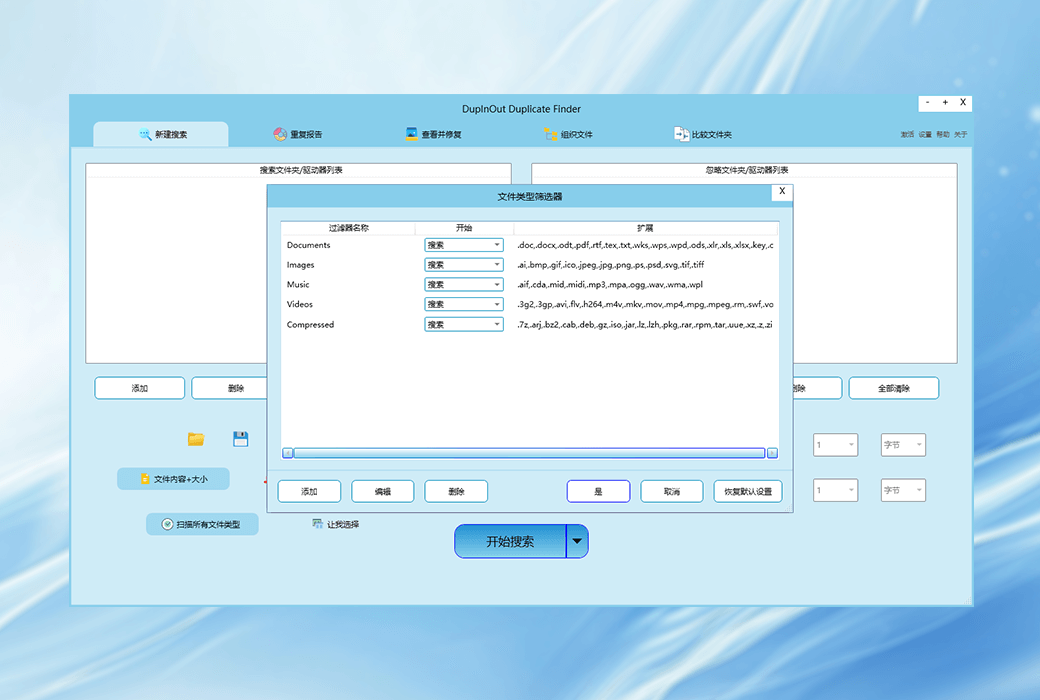
Task: Select the Music filter row name
Action: [298, 285]
